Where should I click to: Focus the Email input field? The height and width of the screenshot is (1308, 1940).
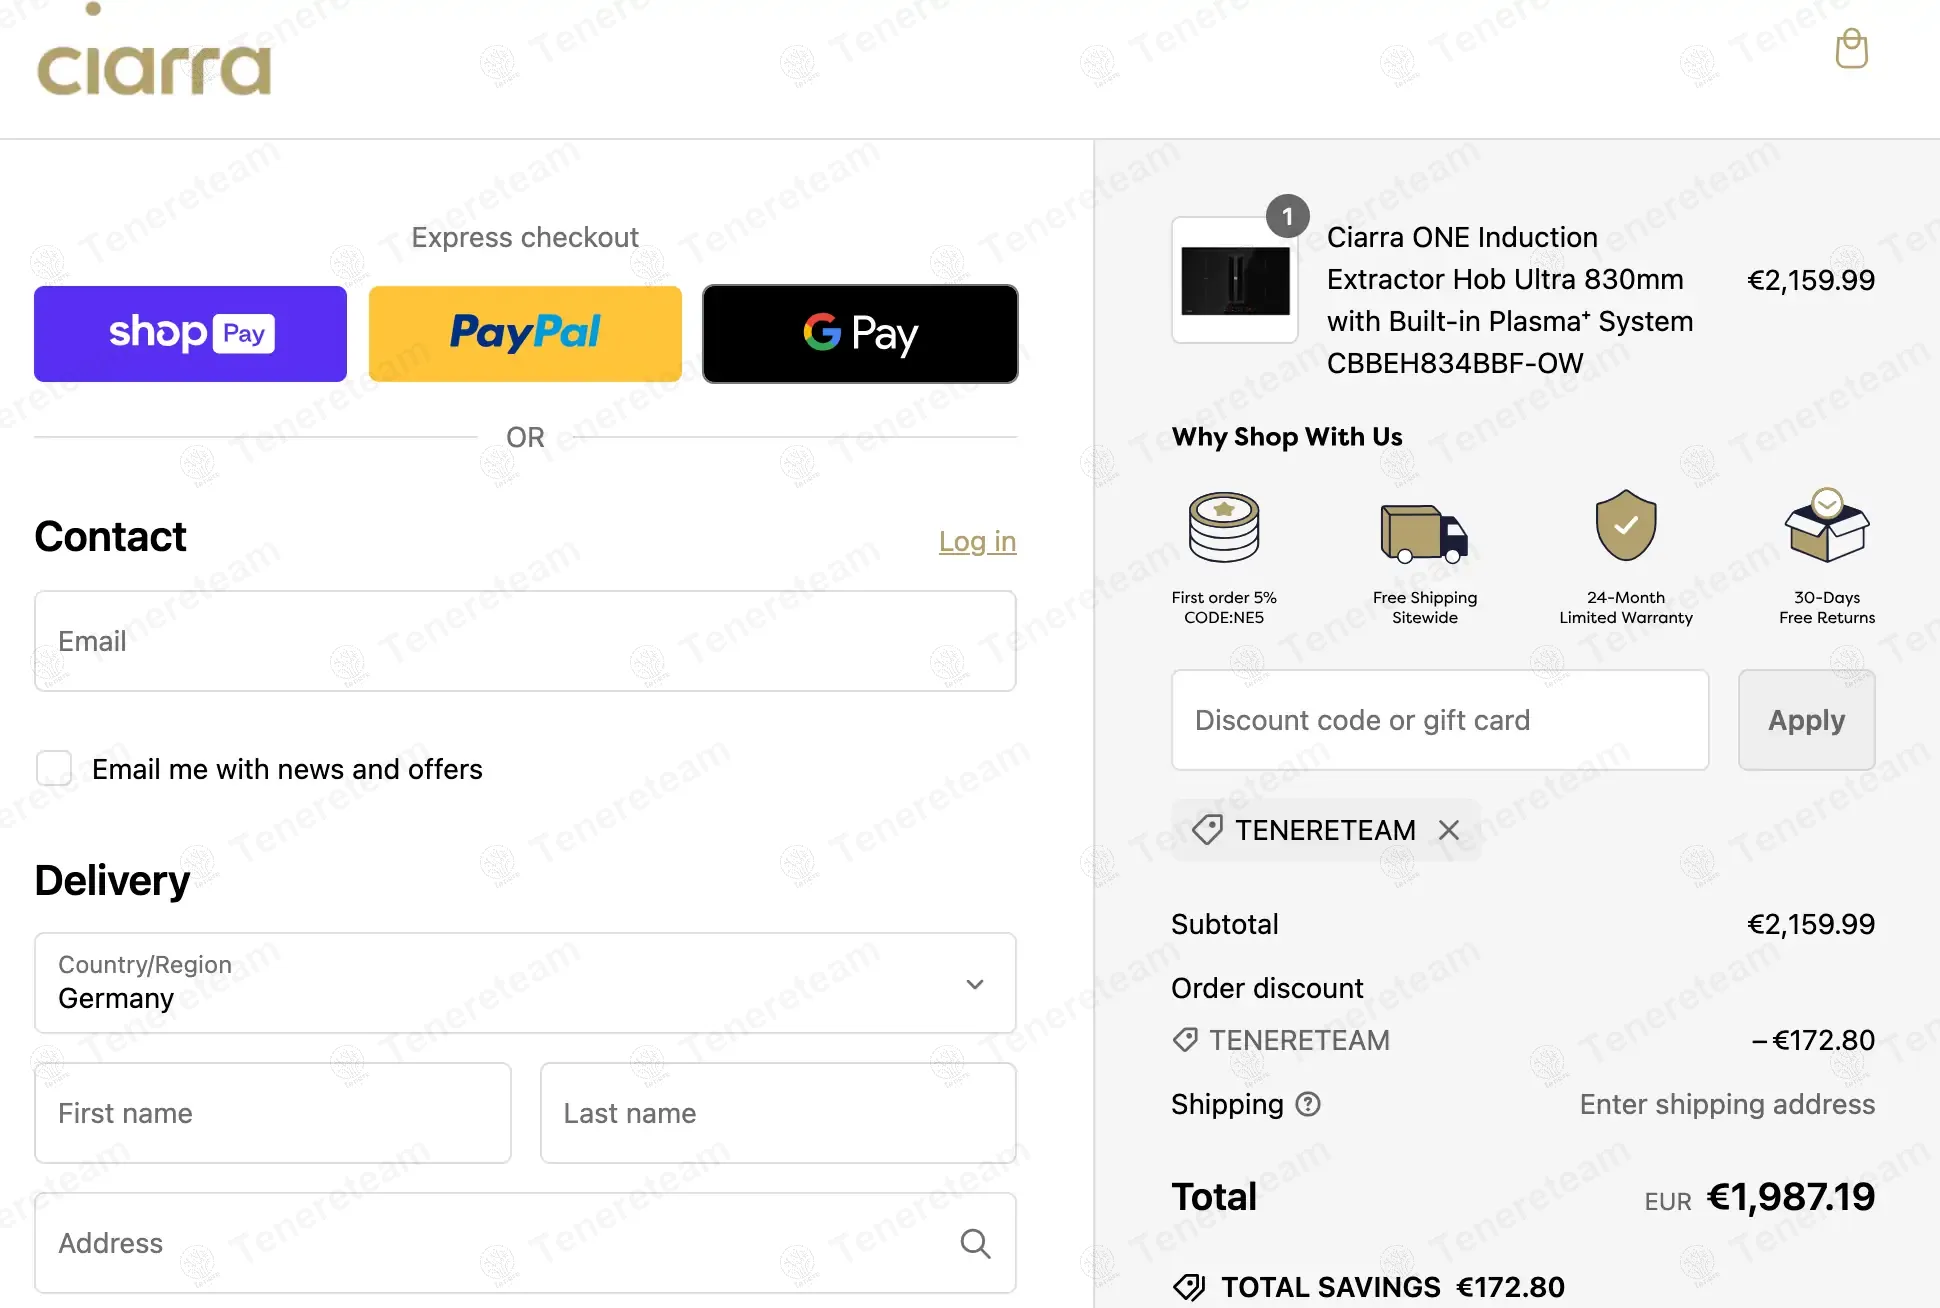coord(525,641)
